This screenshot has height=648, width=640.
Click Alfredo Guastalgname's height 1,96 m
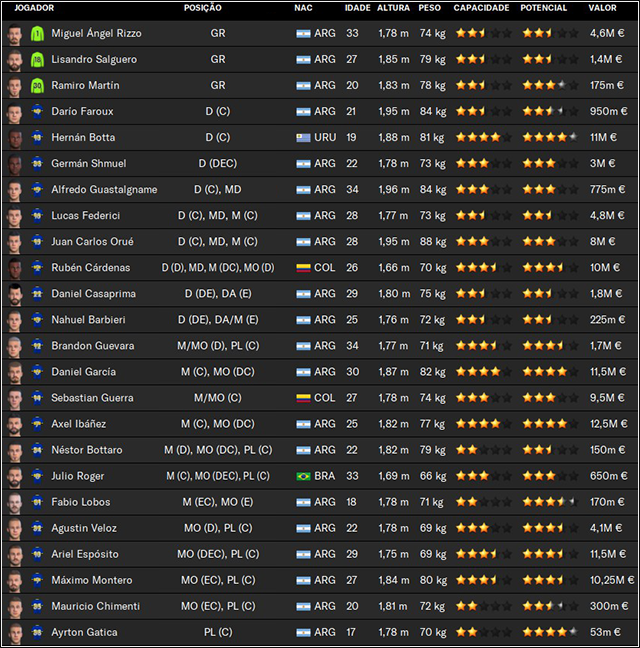click(394, 190)
